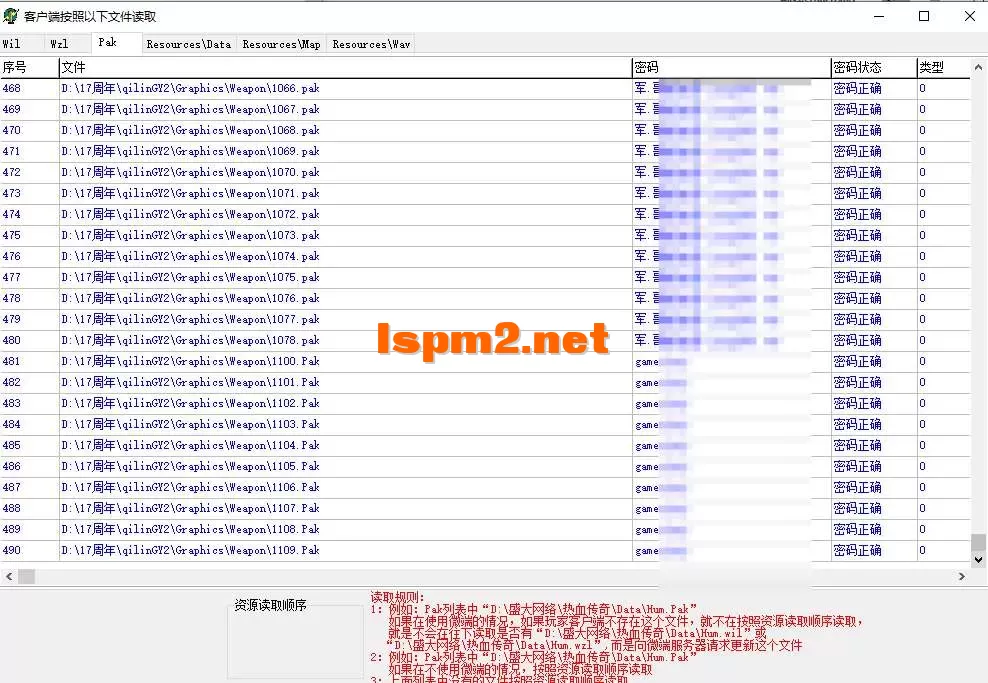The image size is (988, 683).
Task: Click 密码正确 status in row 470
Action: [858, 130]
